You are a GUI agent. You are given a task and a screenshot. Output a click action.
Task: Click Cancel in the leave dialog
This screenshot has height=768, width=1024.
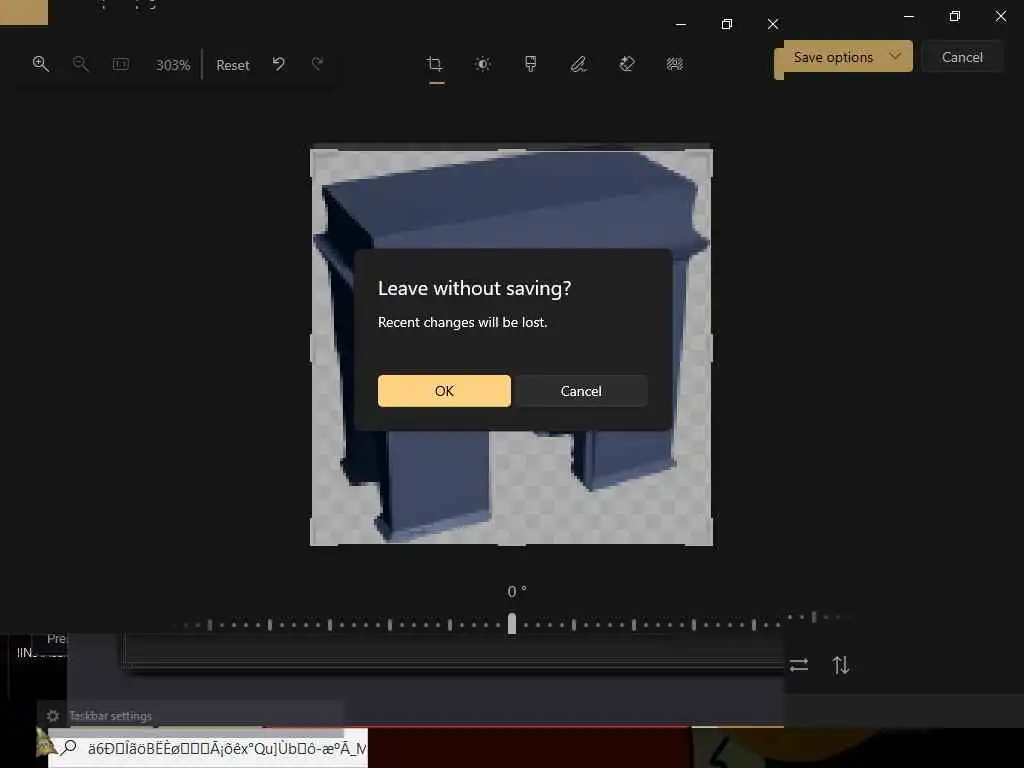tap(581, 391)
